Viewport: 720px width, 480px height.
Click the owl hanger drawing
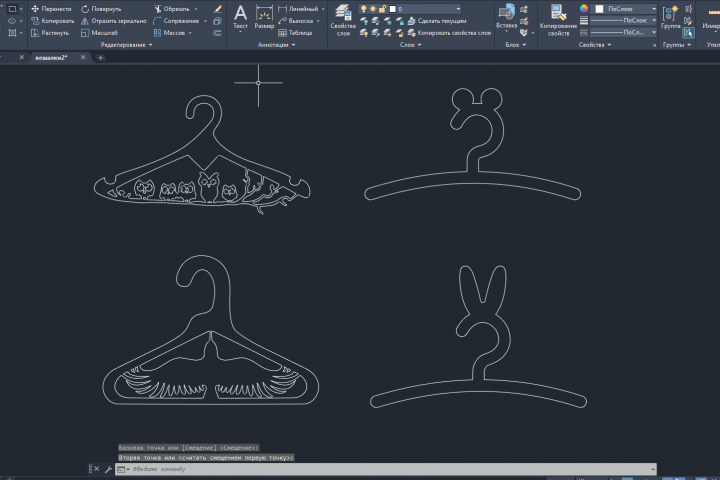(x=202, y=154)
